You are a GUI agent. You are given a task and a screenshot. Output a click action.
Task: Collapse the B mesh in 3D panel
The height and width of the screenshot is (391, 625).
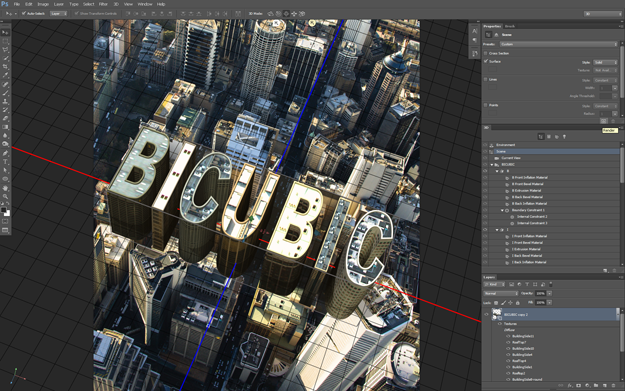point(497,171)
